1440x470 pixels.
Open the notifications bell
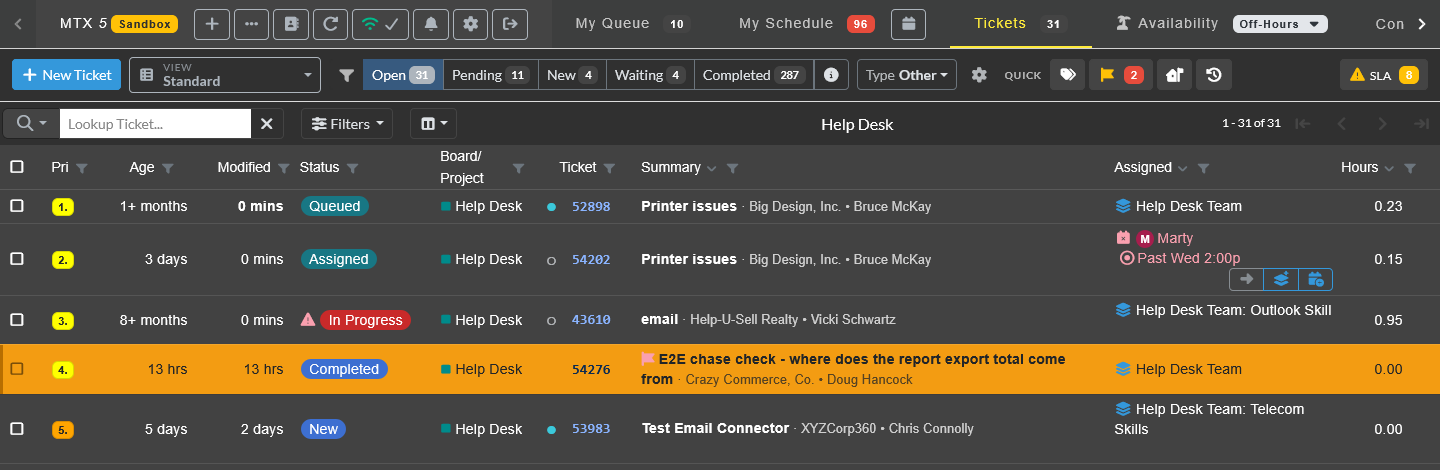(x=431, y=23)
